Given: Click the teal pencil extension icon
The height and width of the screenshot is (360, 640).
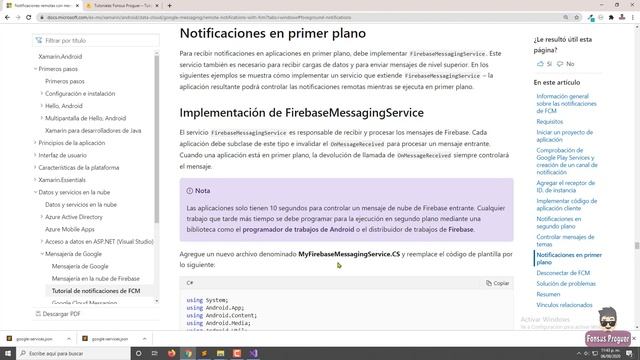Looking at the screenshot, I should (591, 17).
